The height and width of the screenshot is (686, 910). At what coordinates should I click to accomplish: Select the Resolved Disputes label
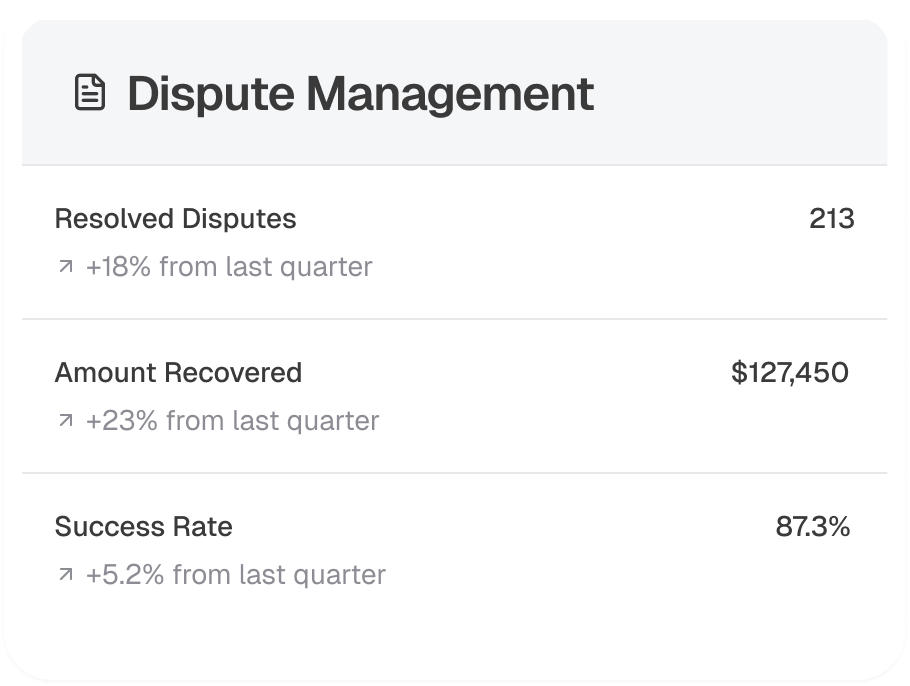tap(175, 219)
